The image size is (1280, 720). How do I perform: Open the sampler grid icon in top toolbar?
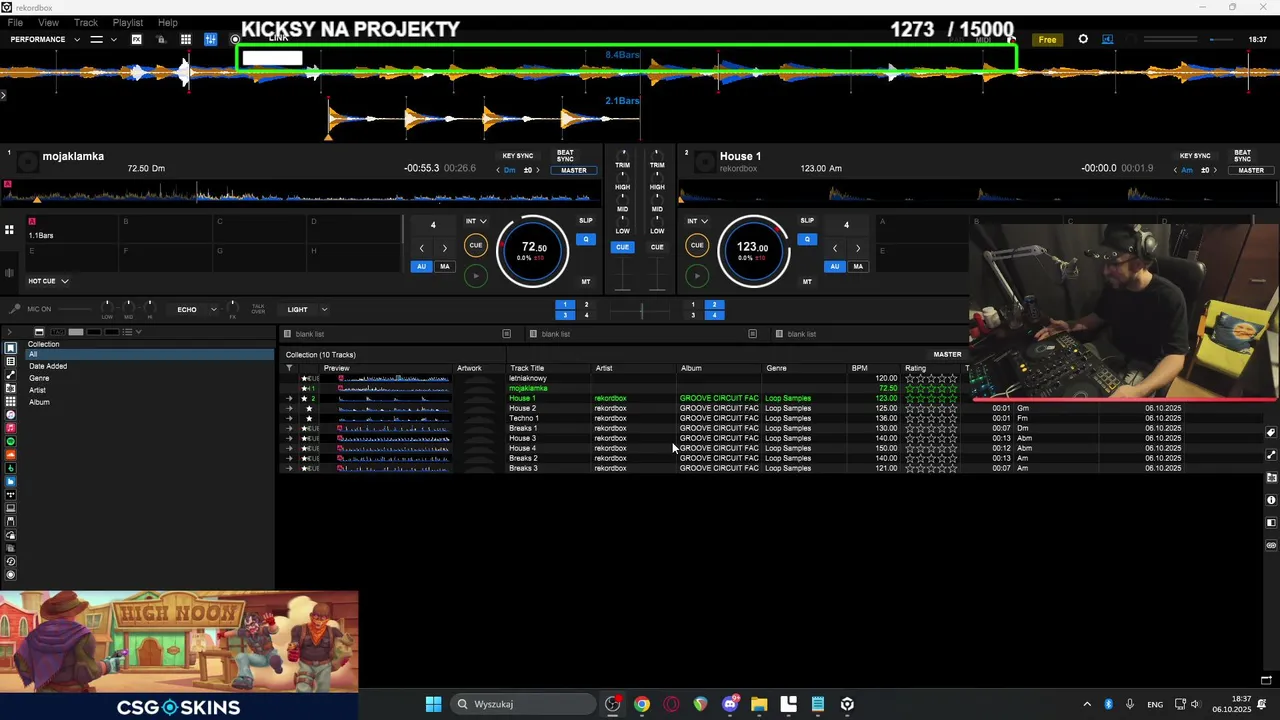click(186, 40)
